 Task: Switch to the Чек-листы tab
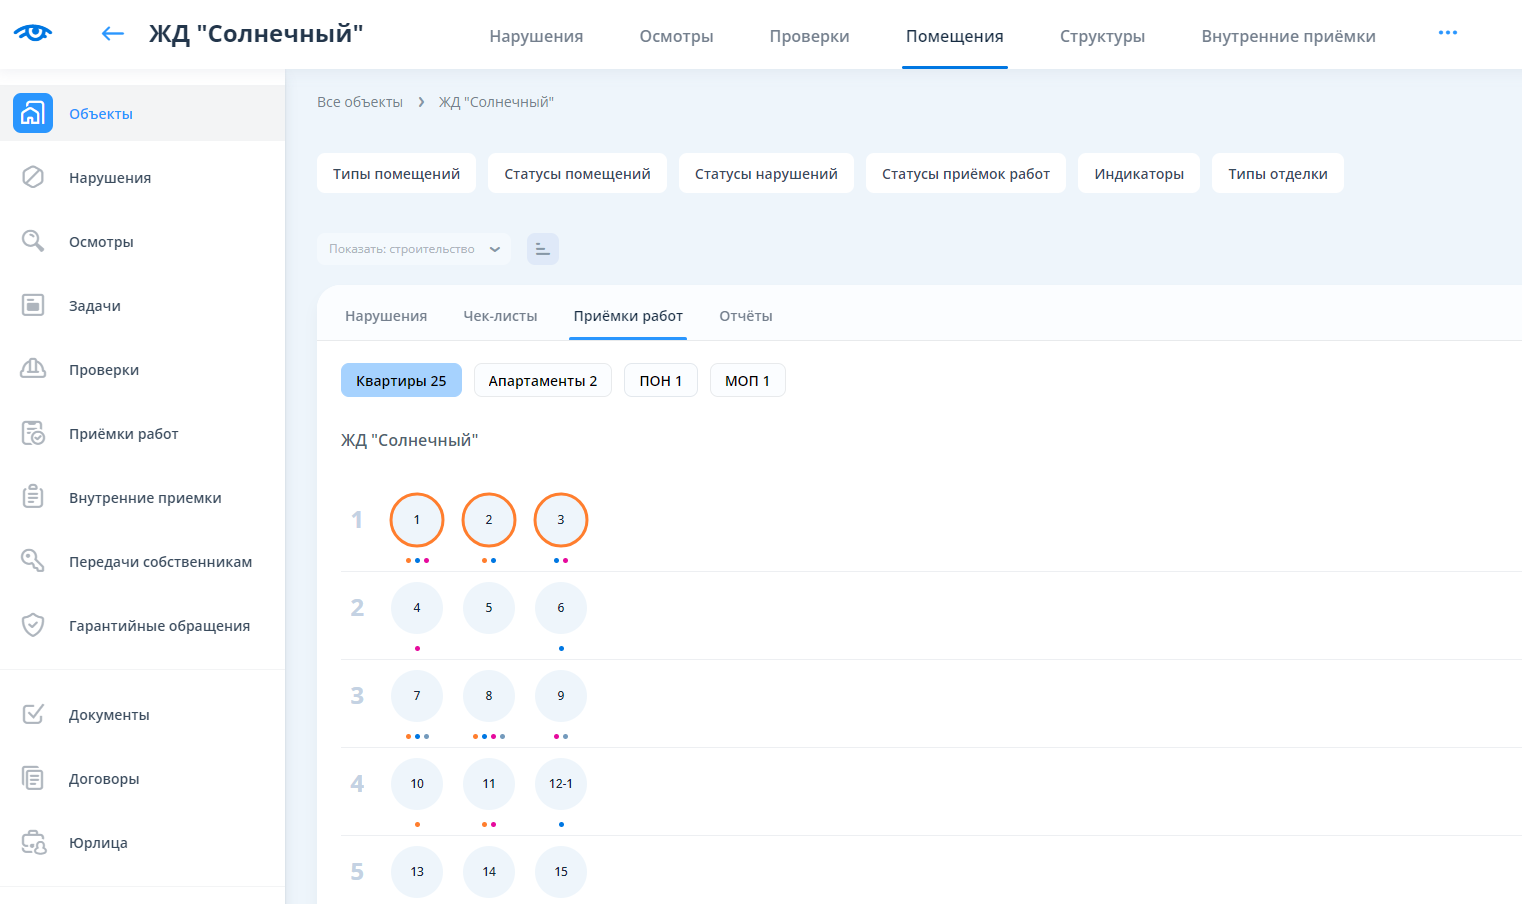click(500, 316)
